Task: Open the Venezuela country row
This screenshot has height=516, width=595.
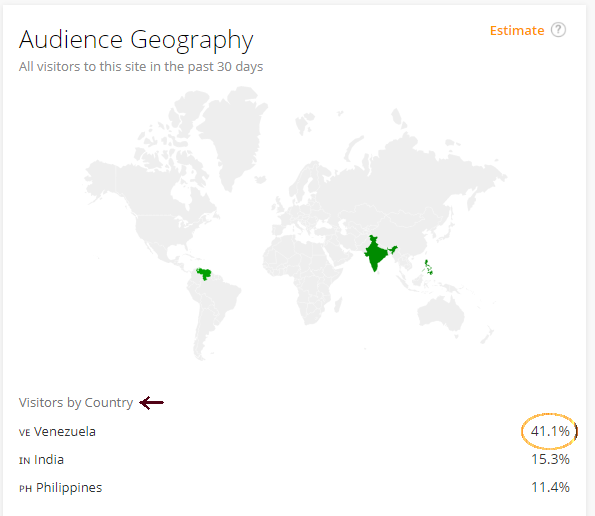Action: coord(294,431)
